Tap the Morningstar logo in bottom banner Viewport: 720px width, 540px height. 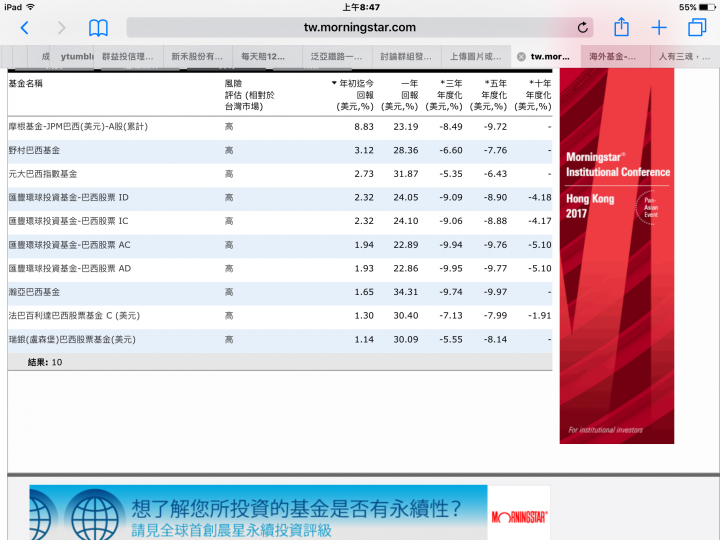519,518
